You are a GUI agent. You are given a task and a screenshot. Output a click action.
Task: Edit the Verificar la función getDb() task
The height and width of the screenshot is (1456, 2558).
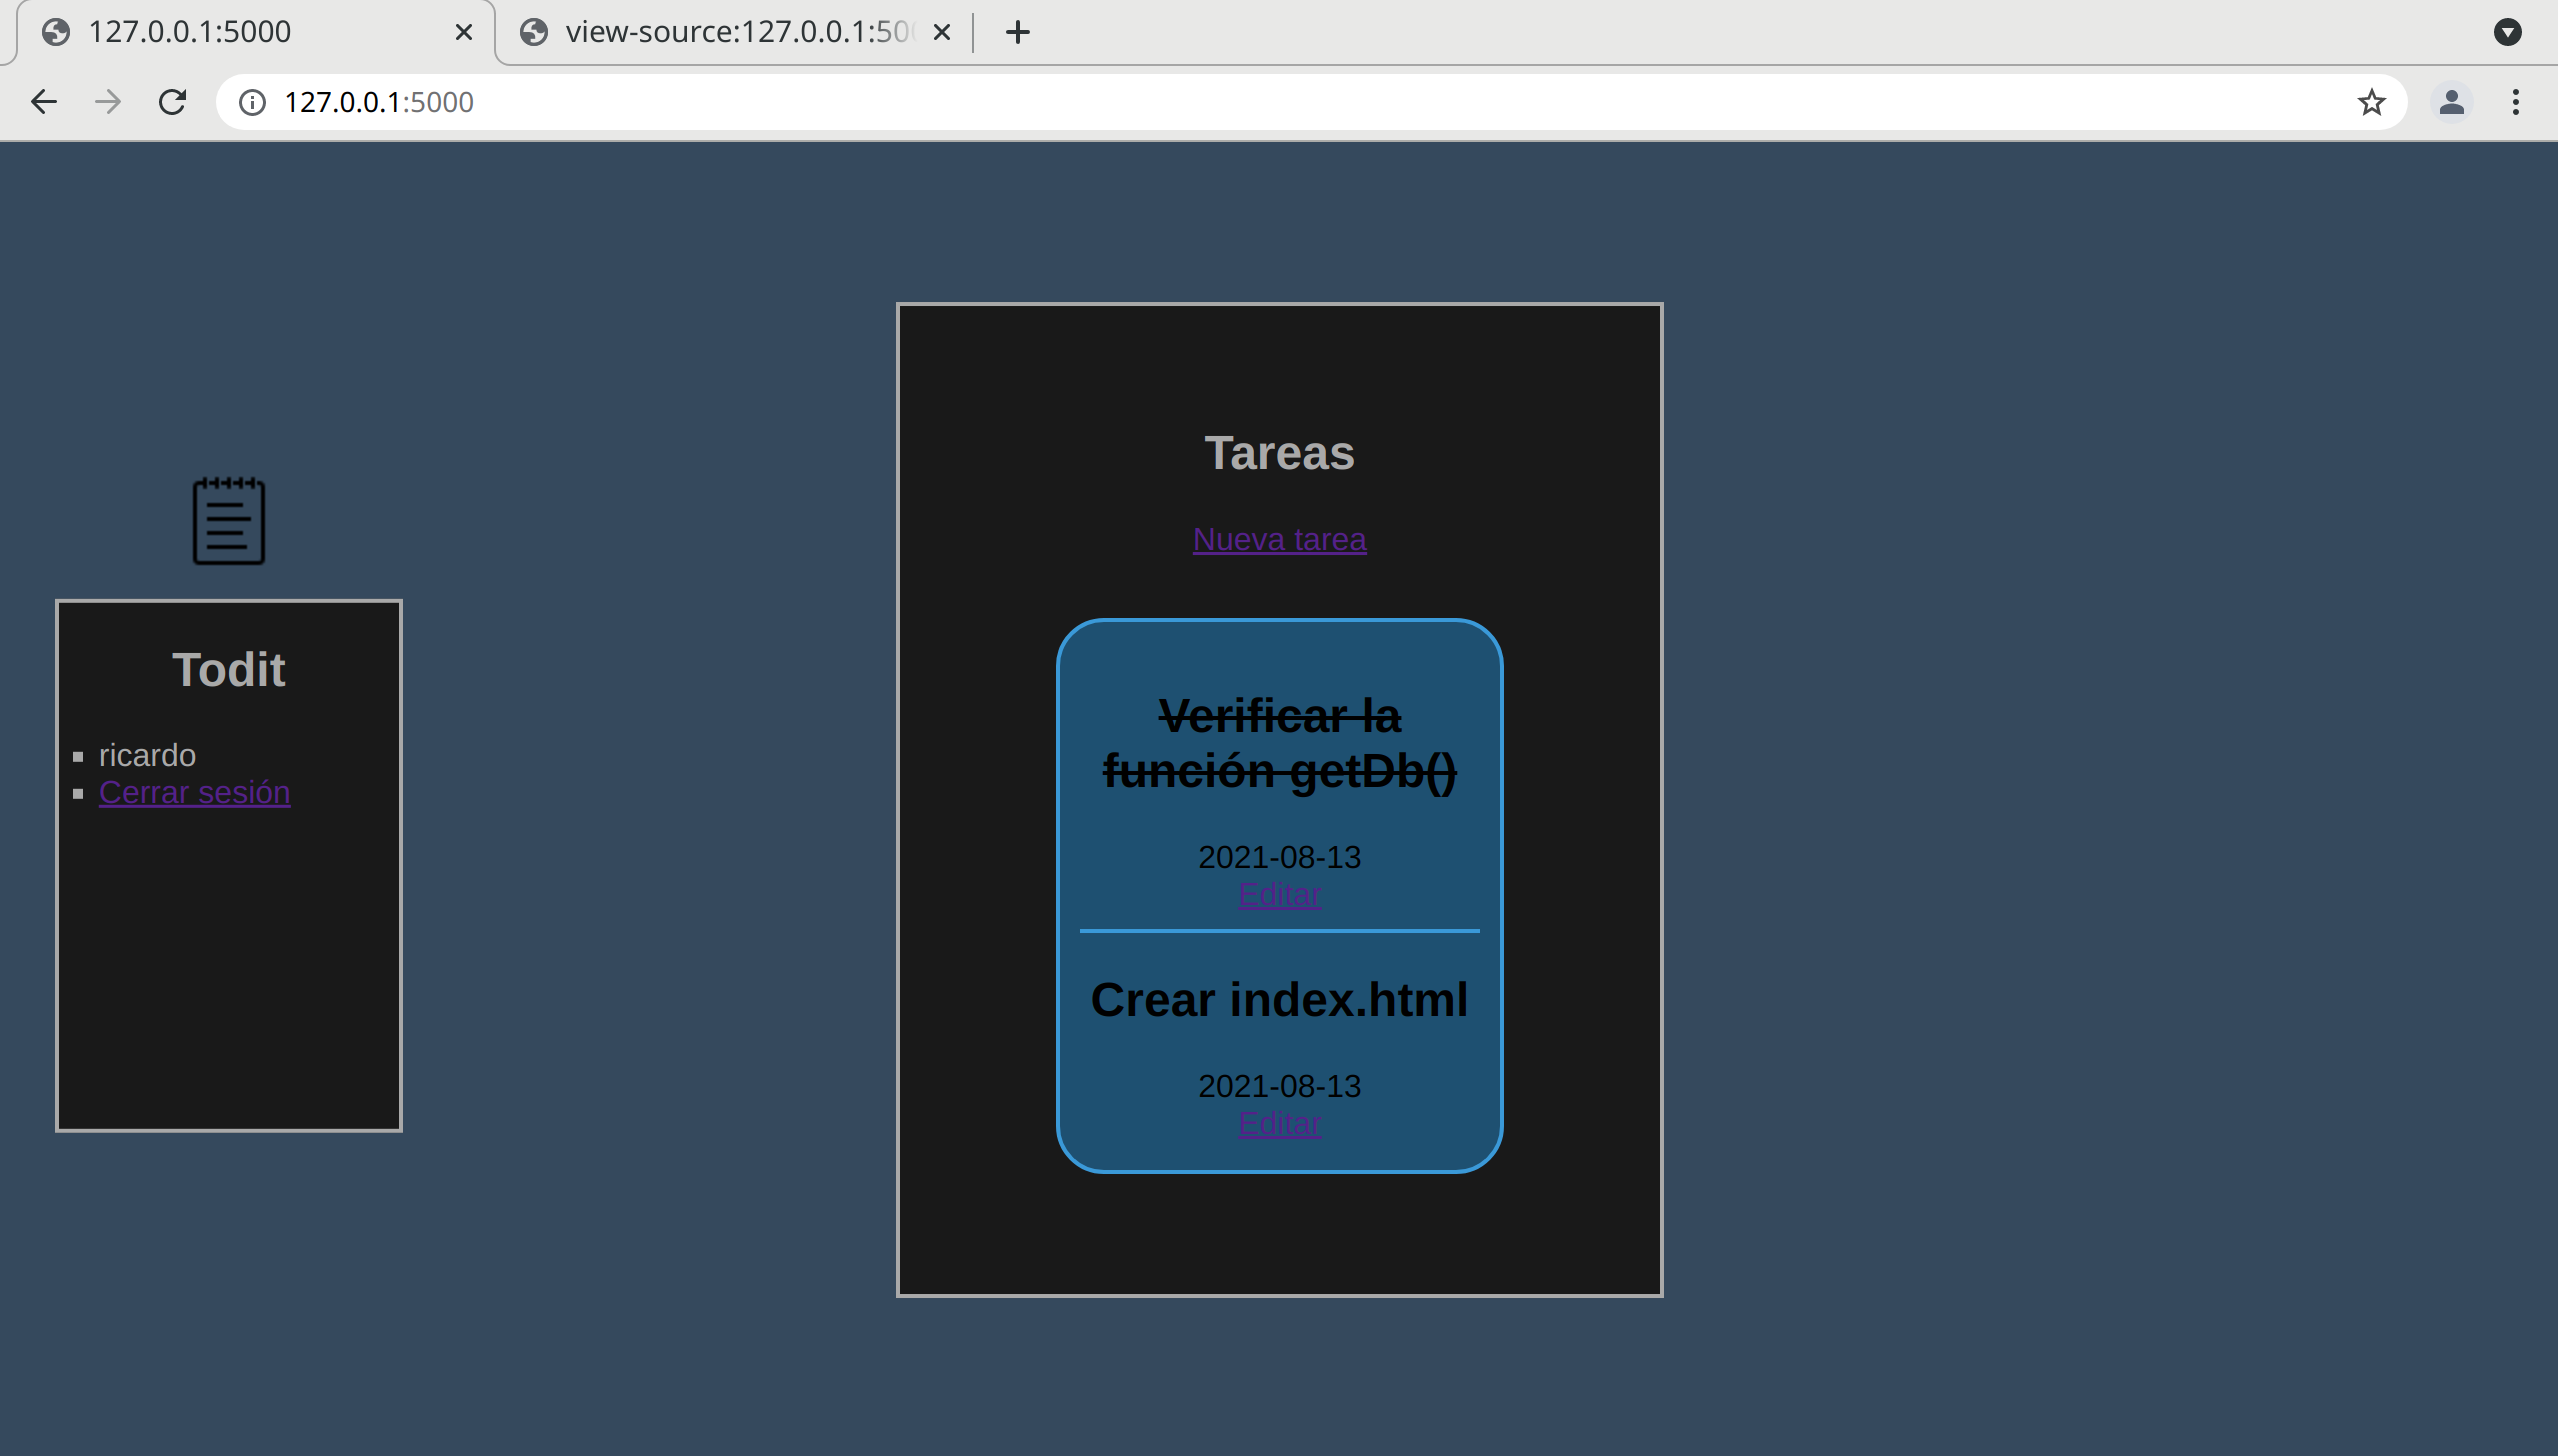[x=1279, y=894]
